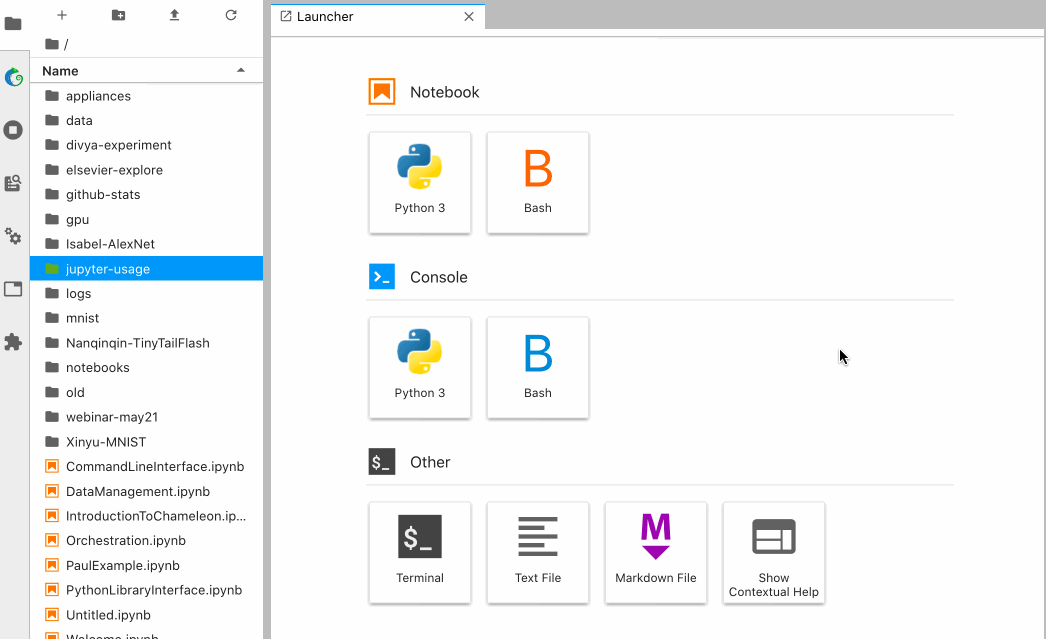The height and width of the screenshot is (639, 1046).
Task: Select the gpu folder
Action: [146, 219]
